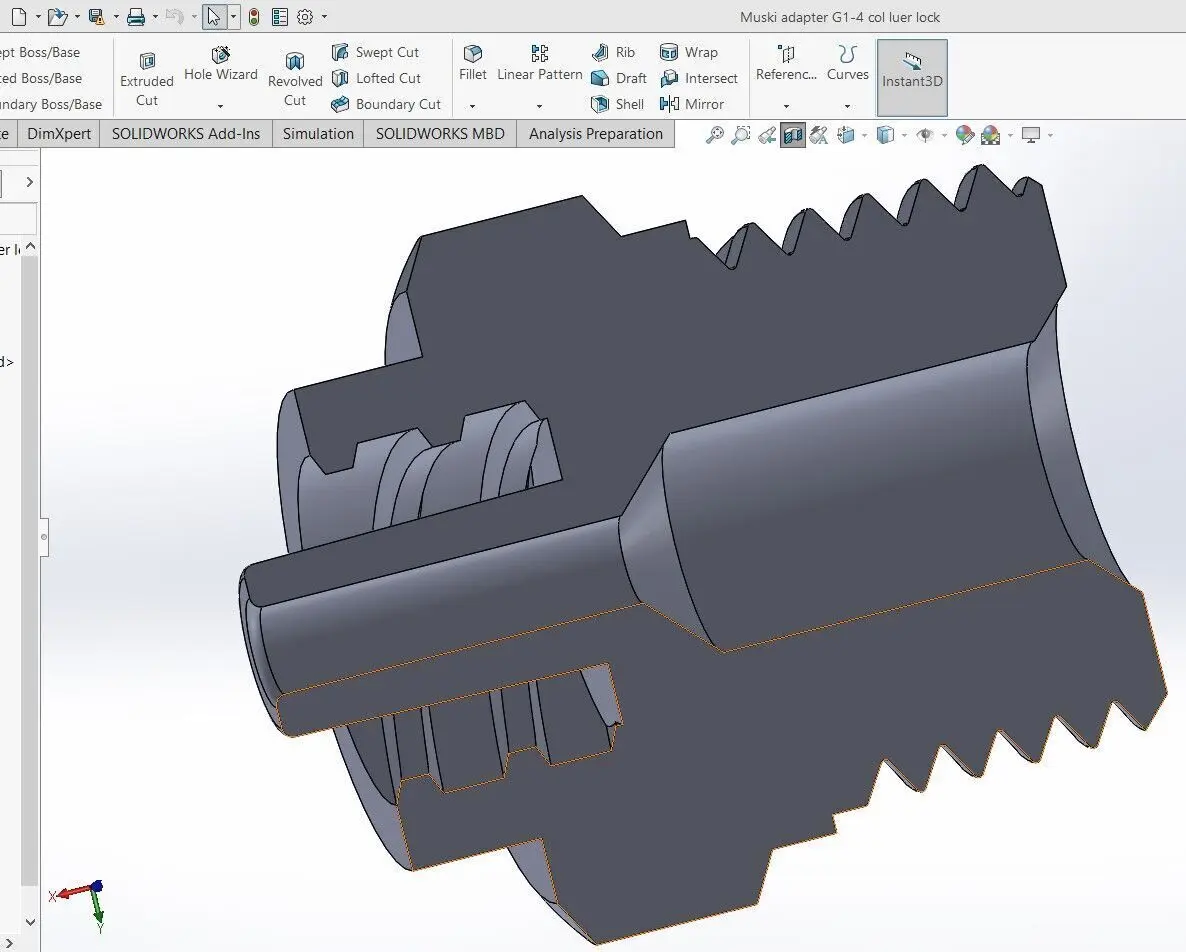Expand the Curves dropdown arrow
The height and width of the screenshot is (952, 1186).
pos(847,106)
